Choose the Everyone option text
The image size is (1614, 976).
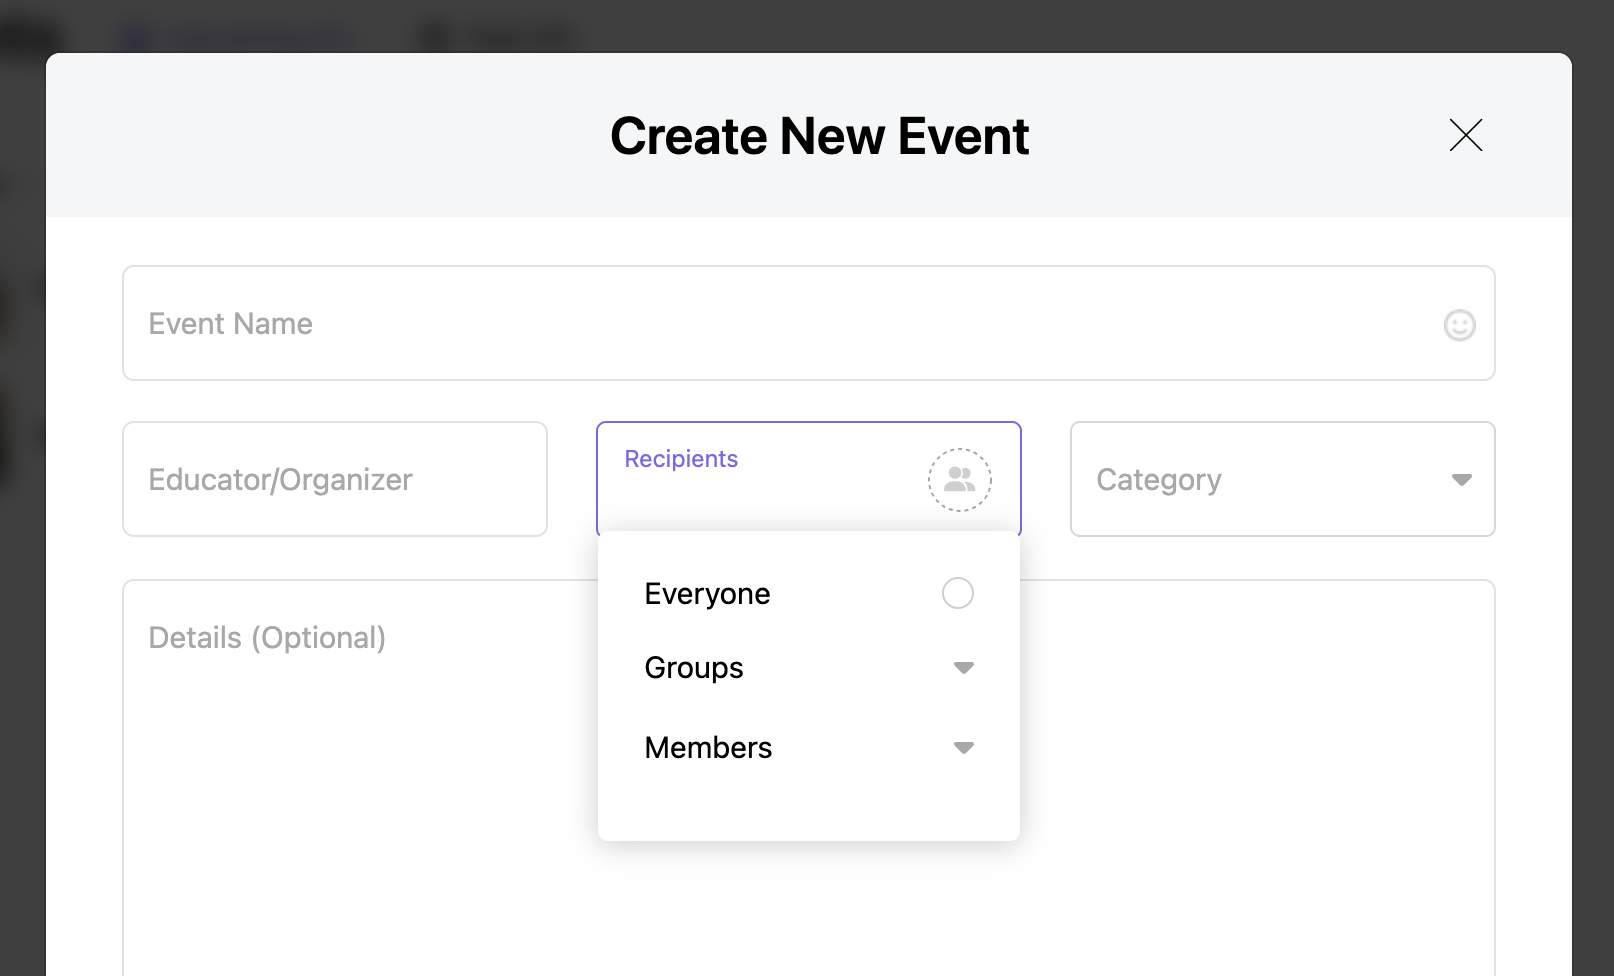707,594
